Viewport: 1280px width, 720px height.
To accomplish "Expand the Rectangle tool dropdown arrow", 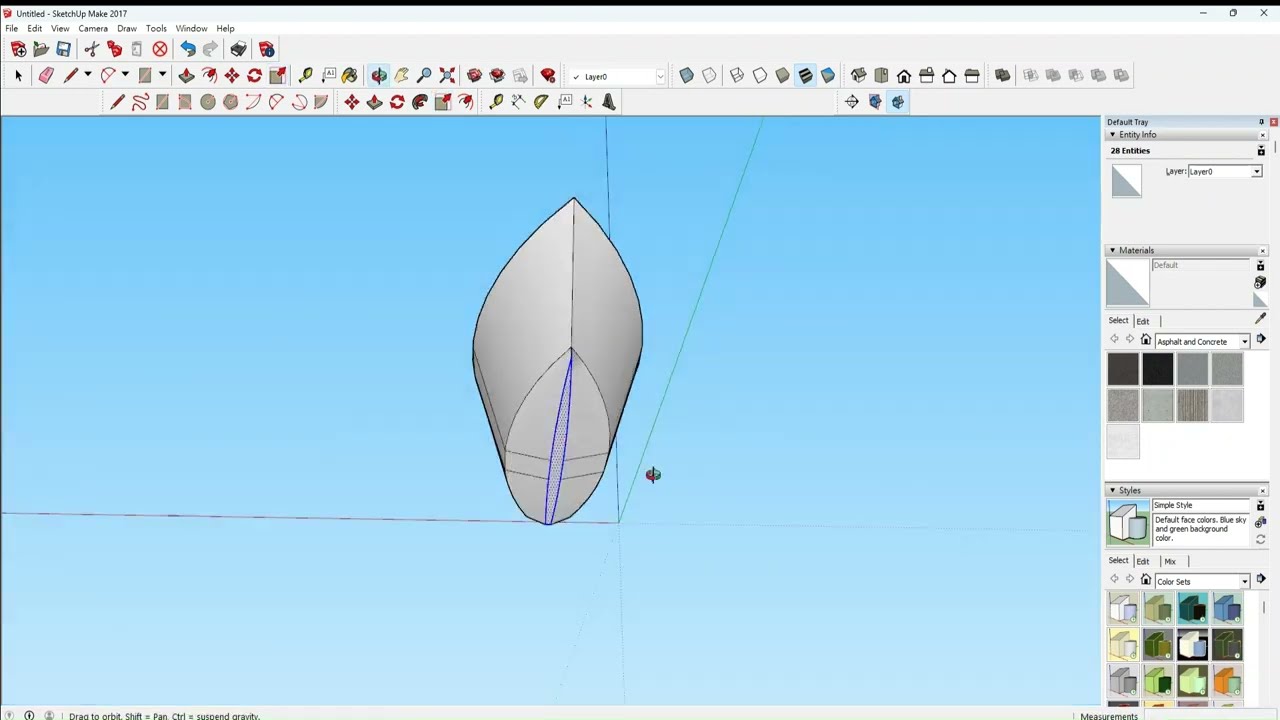I will point(162,75).
